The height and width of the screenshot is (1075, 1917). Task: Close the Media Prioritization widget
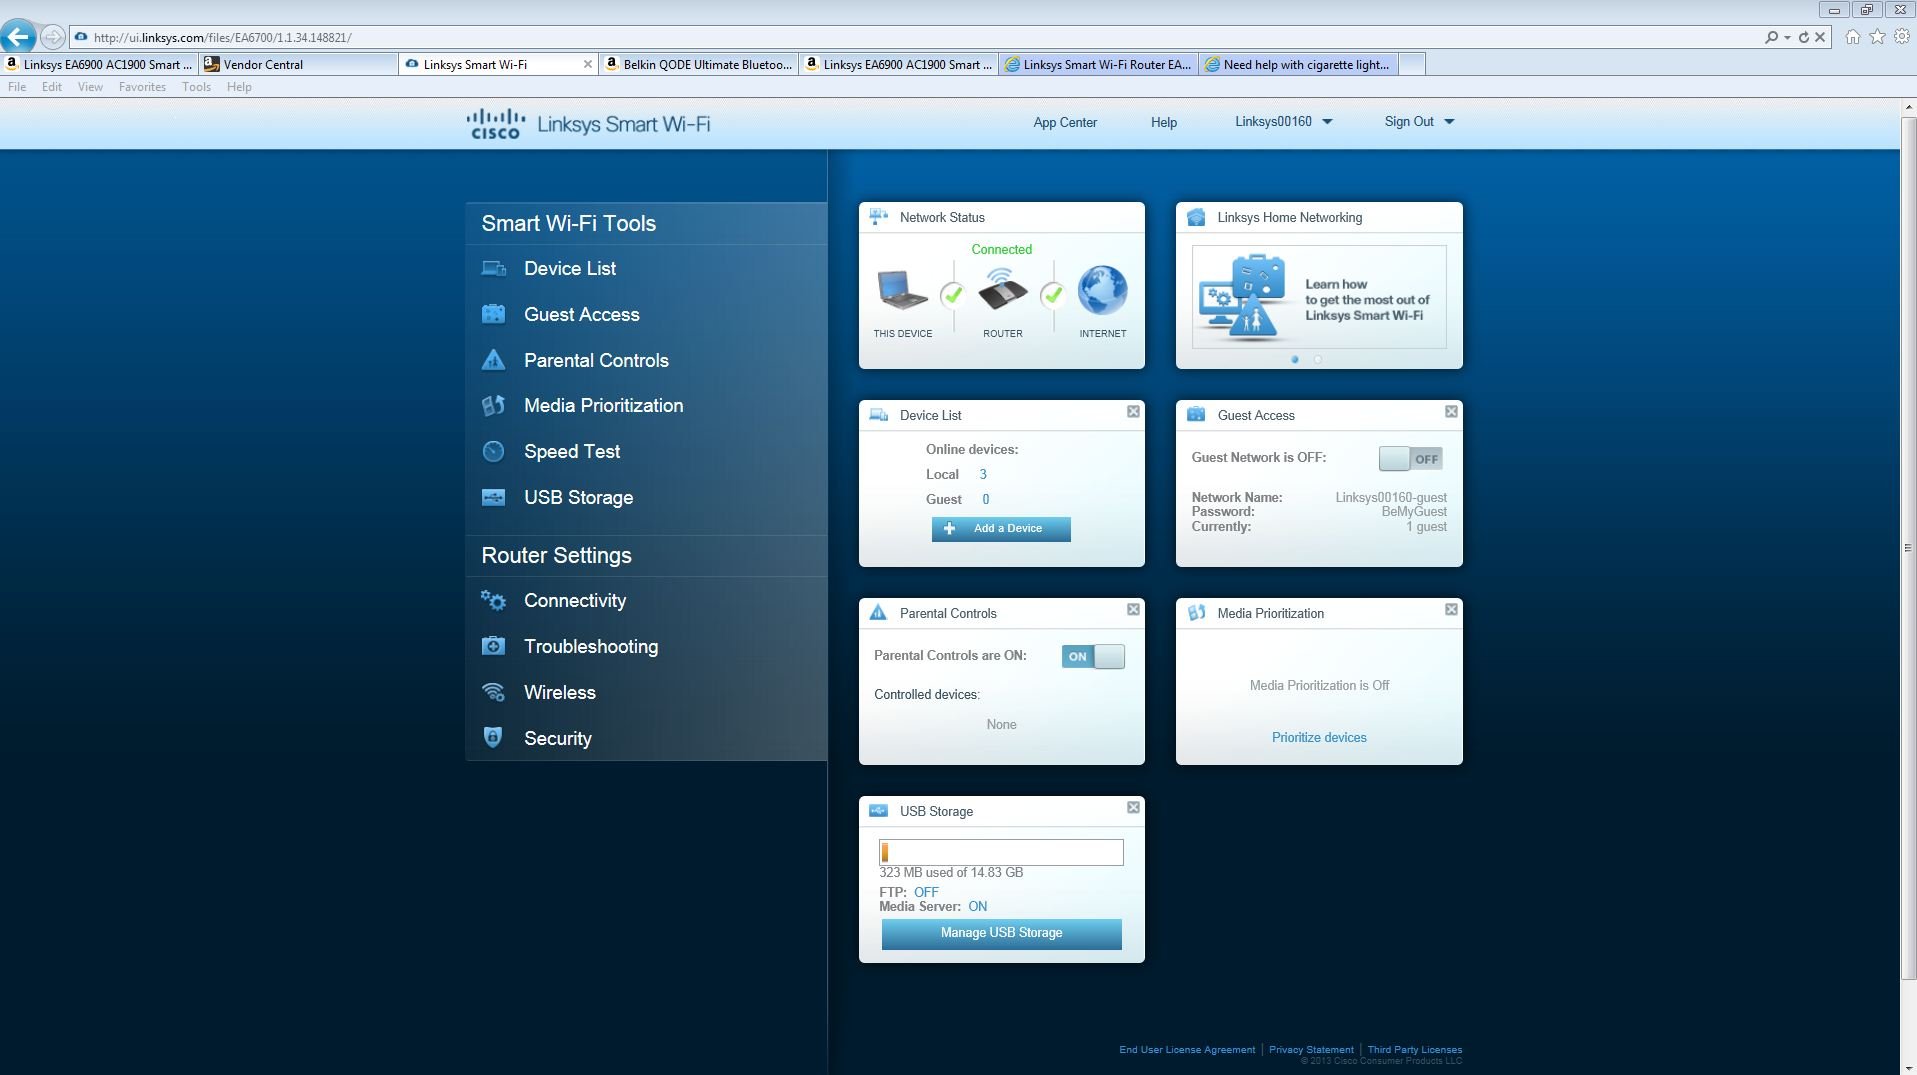1451,610
